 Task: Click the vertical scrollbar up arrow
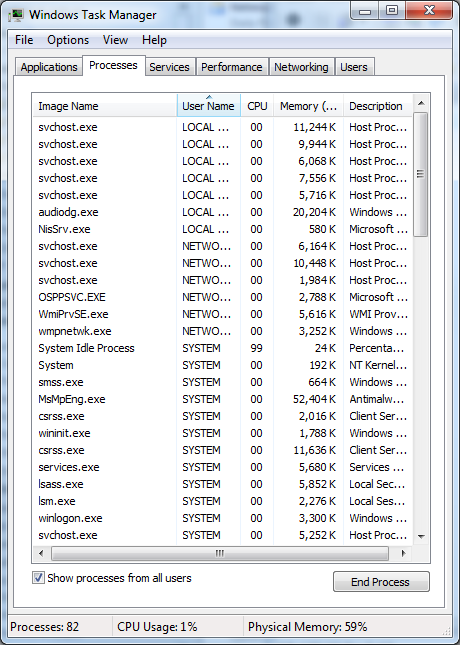[421, 103]
